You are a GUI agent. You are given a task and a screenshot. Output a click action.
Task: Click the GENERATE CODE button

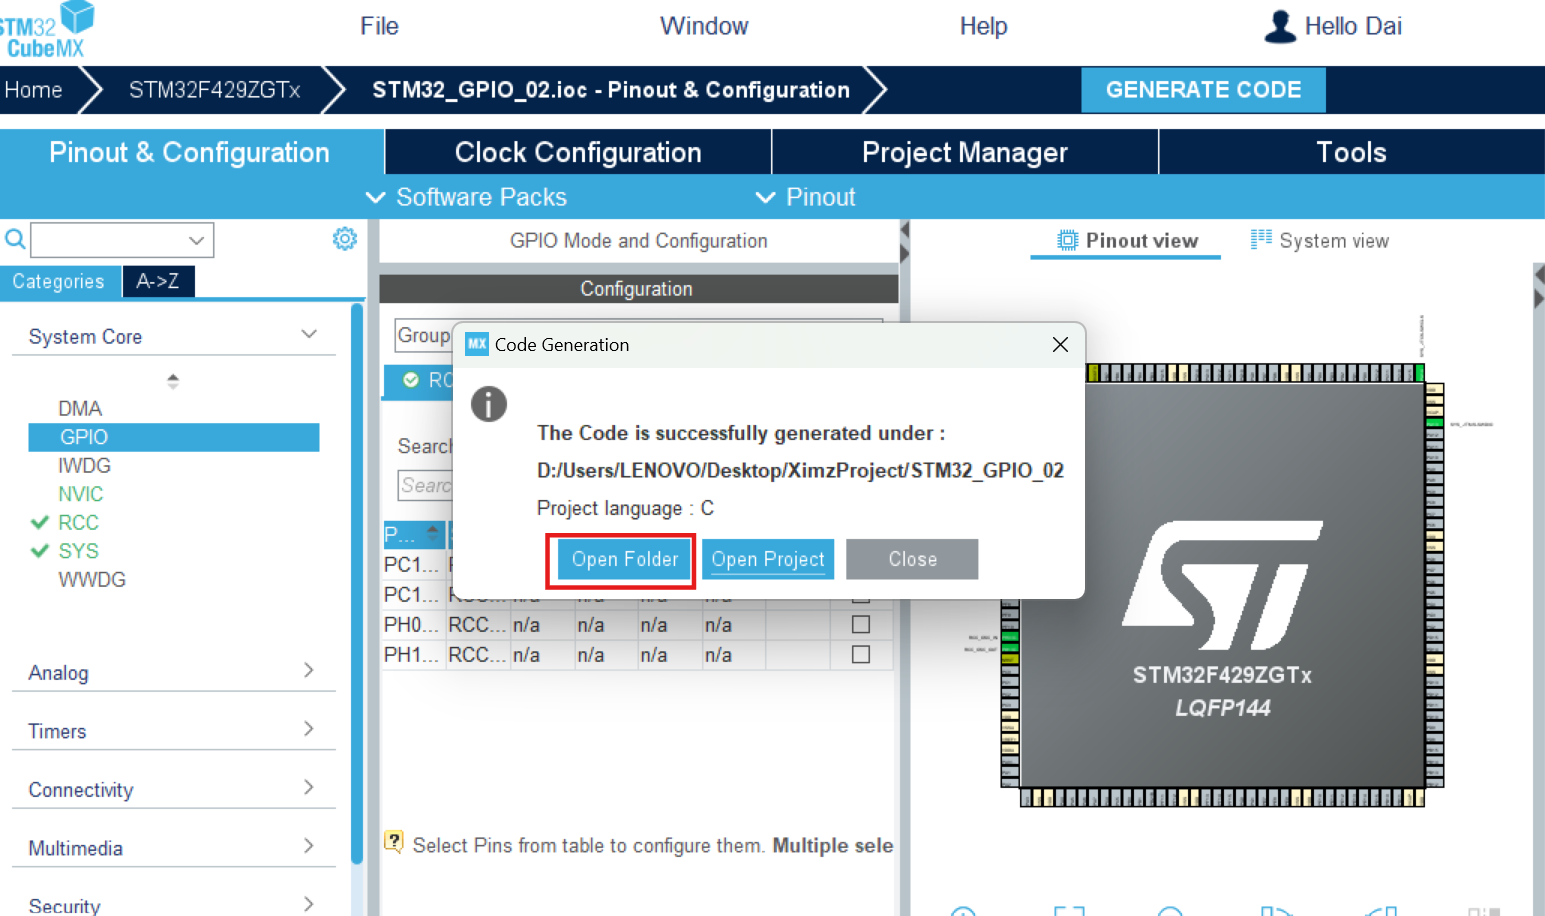(1204, 90)
